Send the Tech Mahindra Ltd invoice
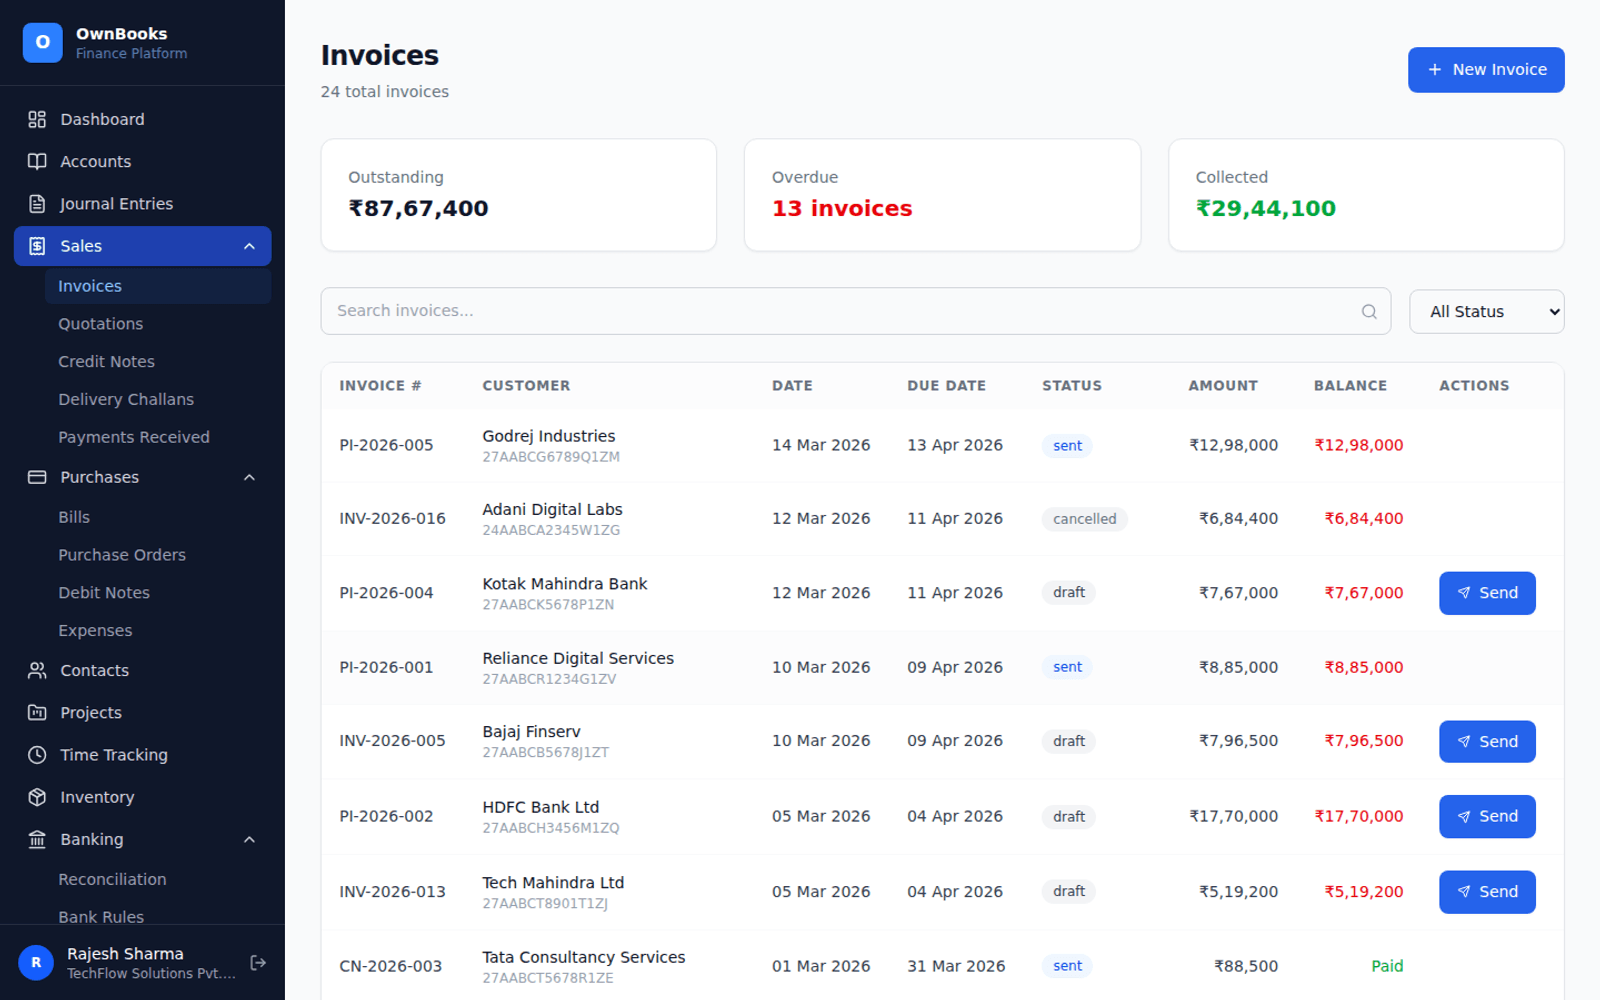 click(1487, 892)
